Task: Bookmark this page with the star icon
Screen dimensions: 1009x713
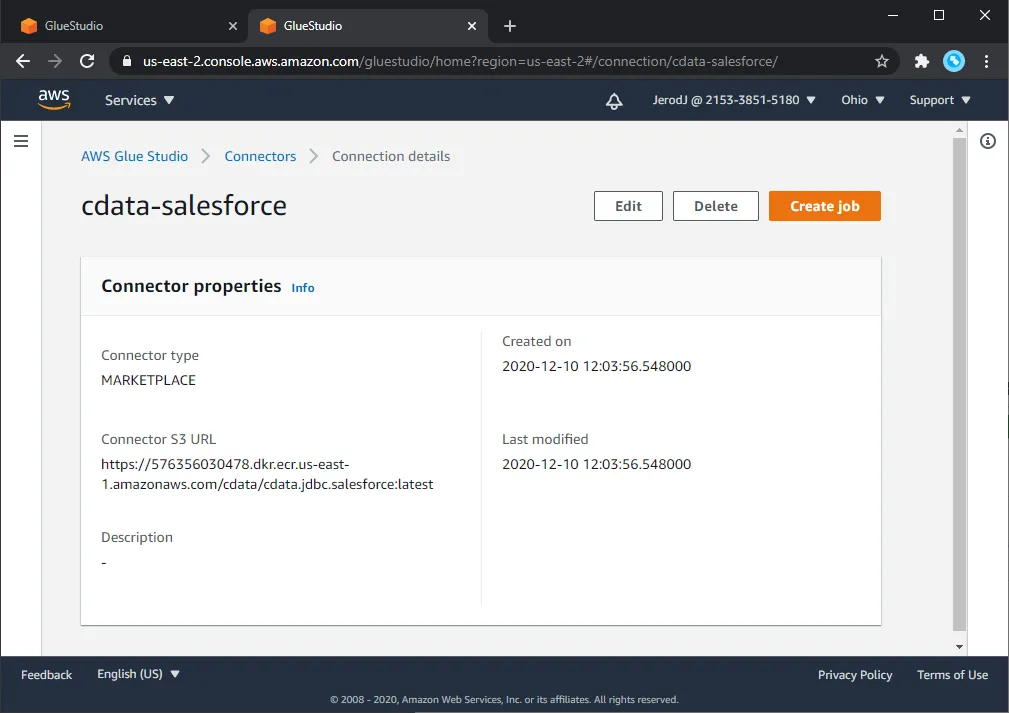Action: [882, 61]
